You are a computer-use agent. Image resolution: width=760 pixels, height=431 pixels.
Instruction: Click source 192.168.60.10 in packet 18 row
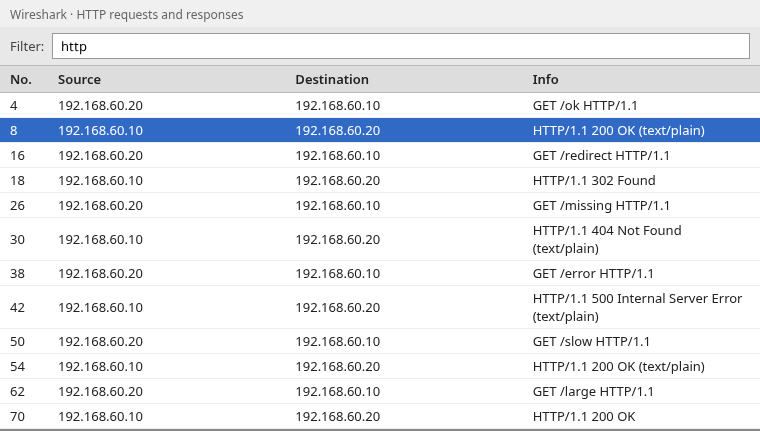pyautogui.click(x=100, y=180)
